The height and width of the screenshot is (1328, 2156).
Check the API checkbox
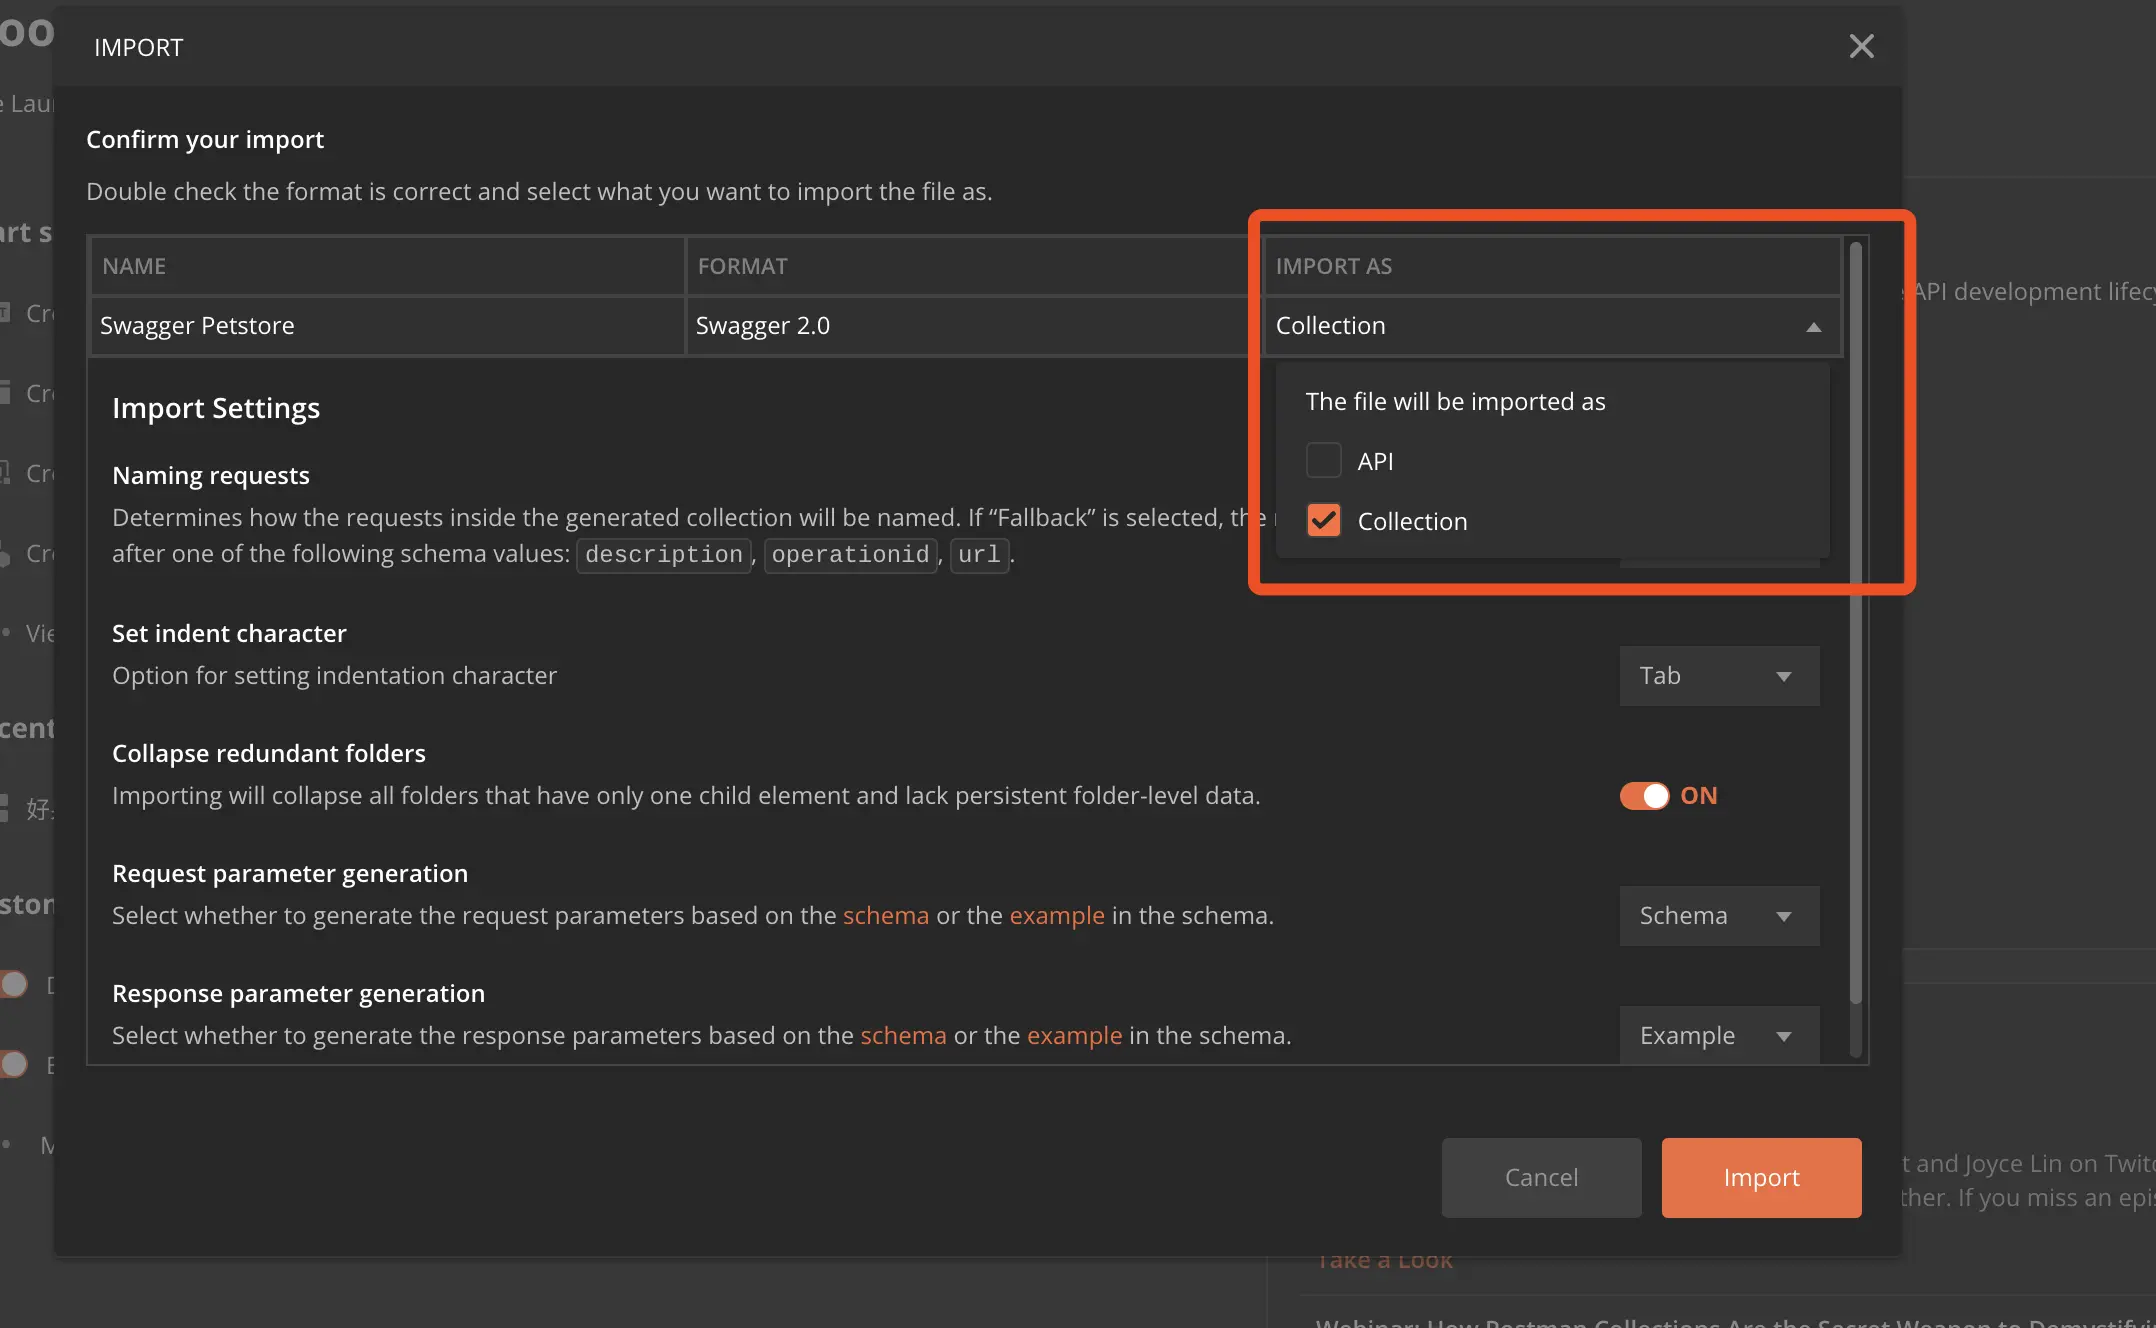(1323, 461)
